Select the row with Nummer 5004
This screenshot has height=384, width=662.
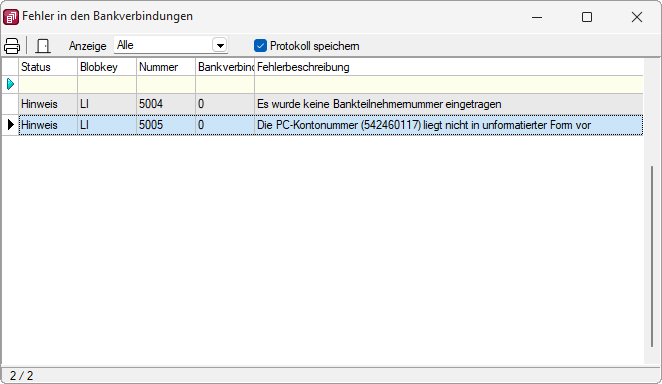click(331, 104)
